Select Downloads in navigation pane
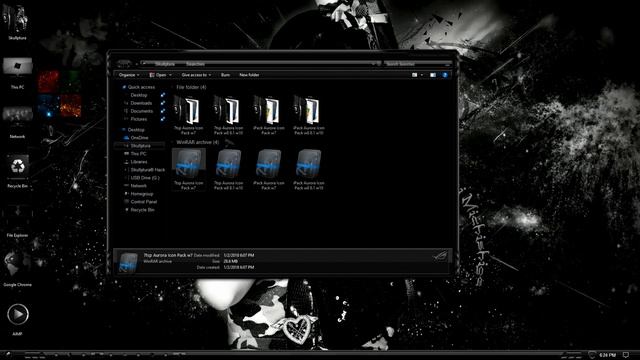Screen dimensions: 640x360 pyautogui.click(x=141, y=103)
